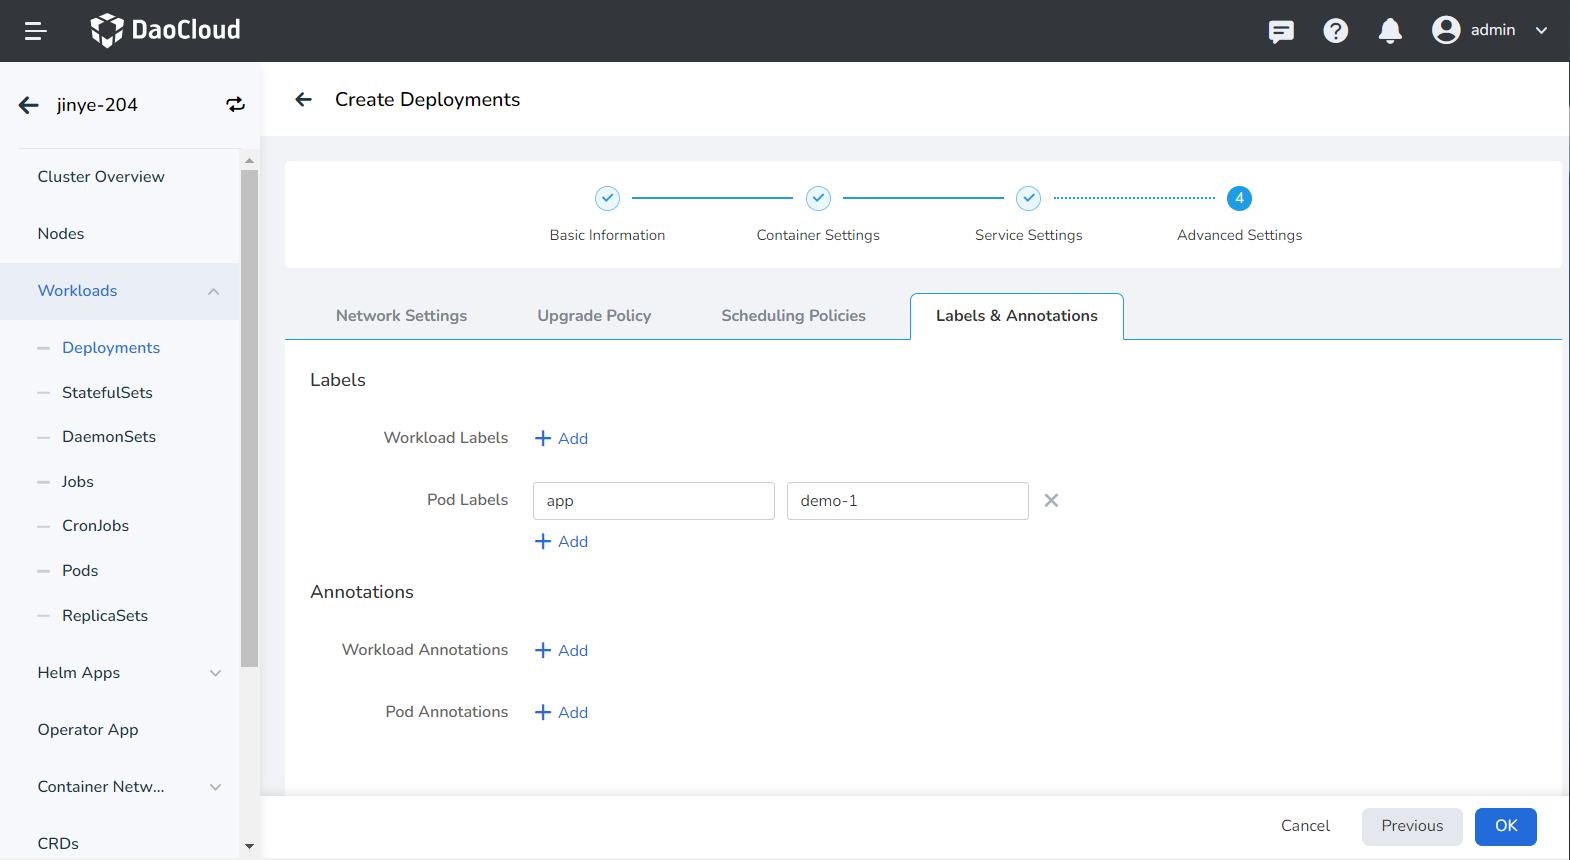
Task: Click back arrow next to jinye-204
Action: click(x=29, y=105)
